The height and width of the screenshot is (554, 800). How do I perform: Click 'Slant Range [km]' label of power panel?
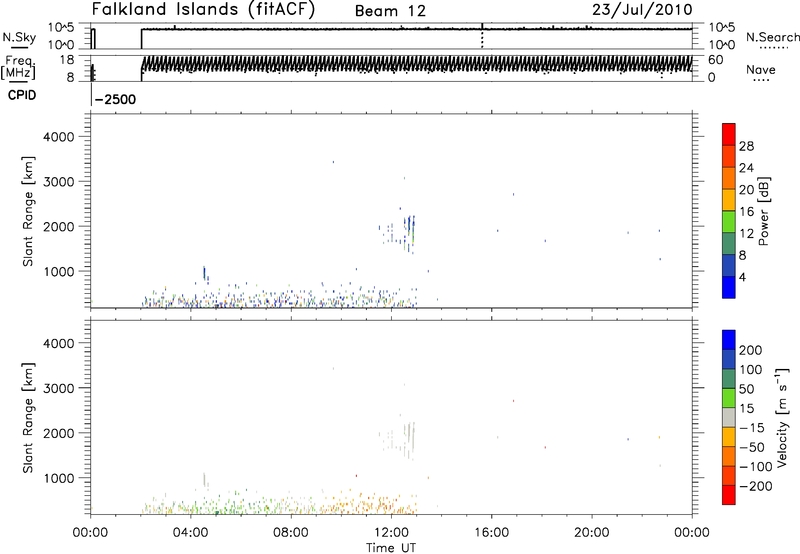pyautogui.click(x=28, y=211)
